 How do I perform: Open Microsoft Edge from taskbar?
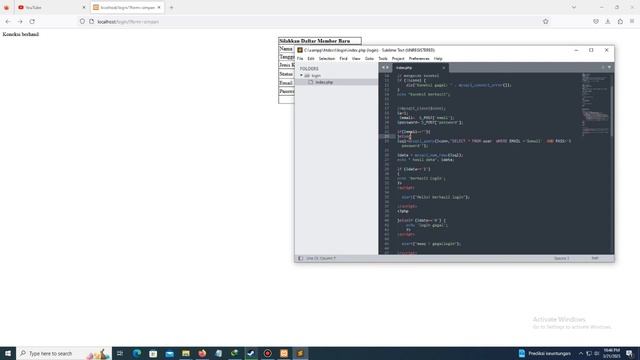pyautogui.click(x=137, y=353)
